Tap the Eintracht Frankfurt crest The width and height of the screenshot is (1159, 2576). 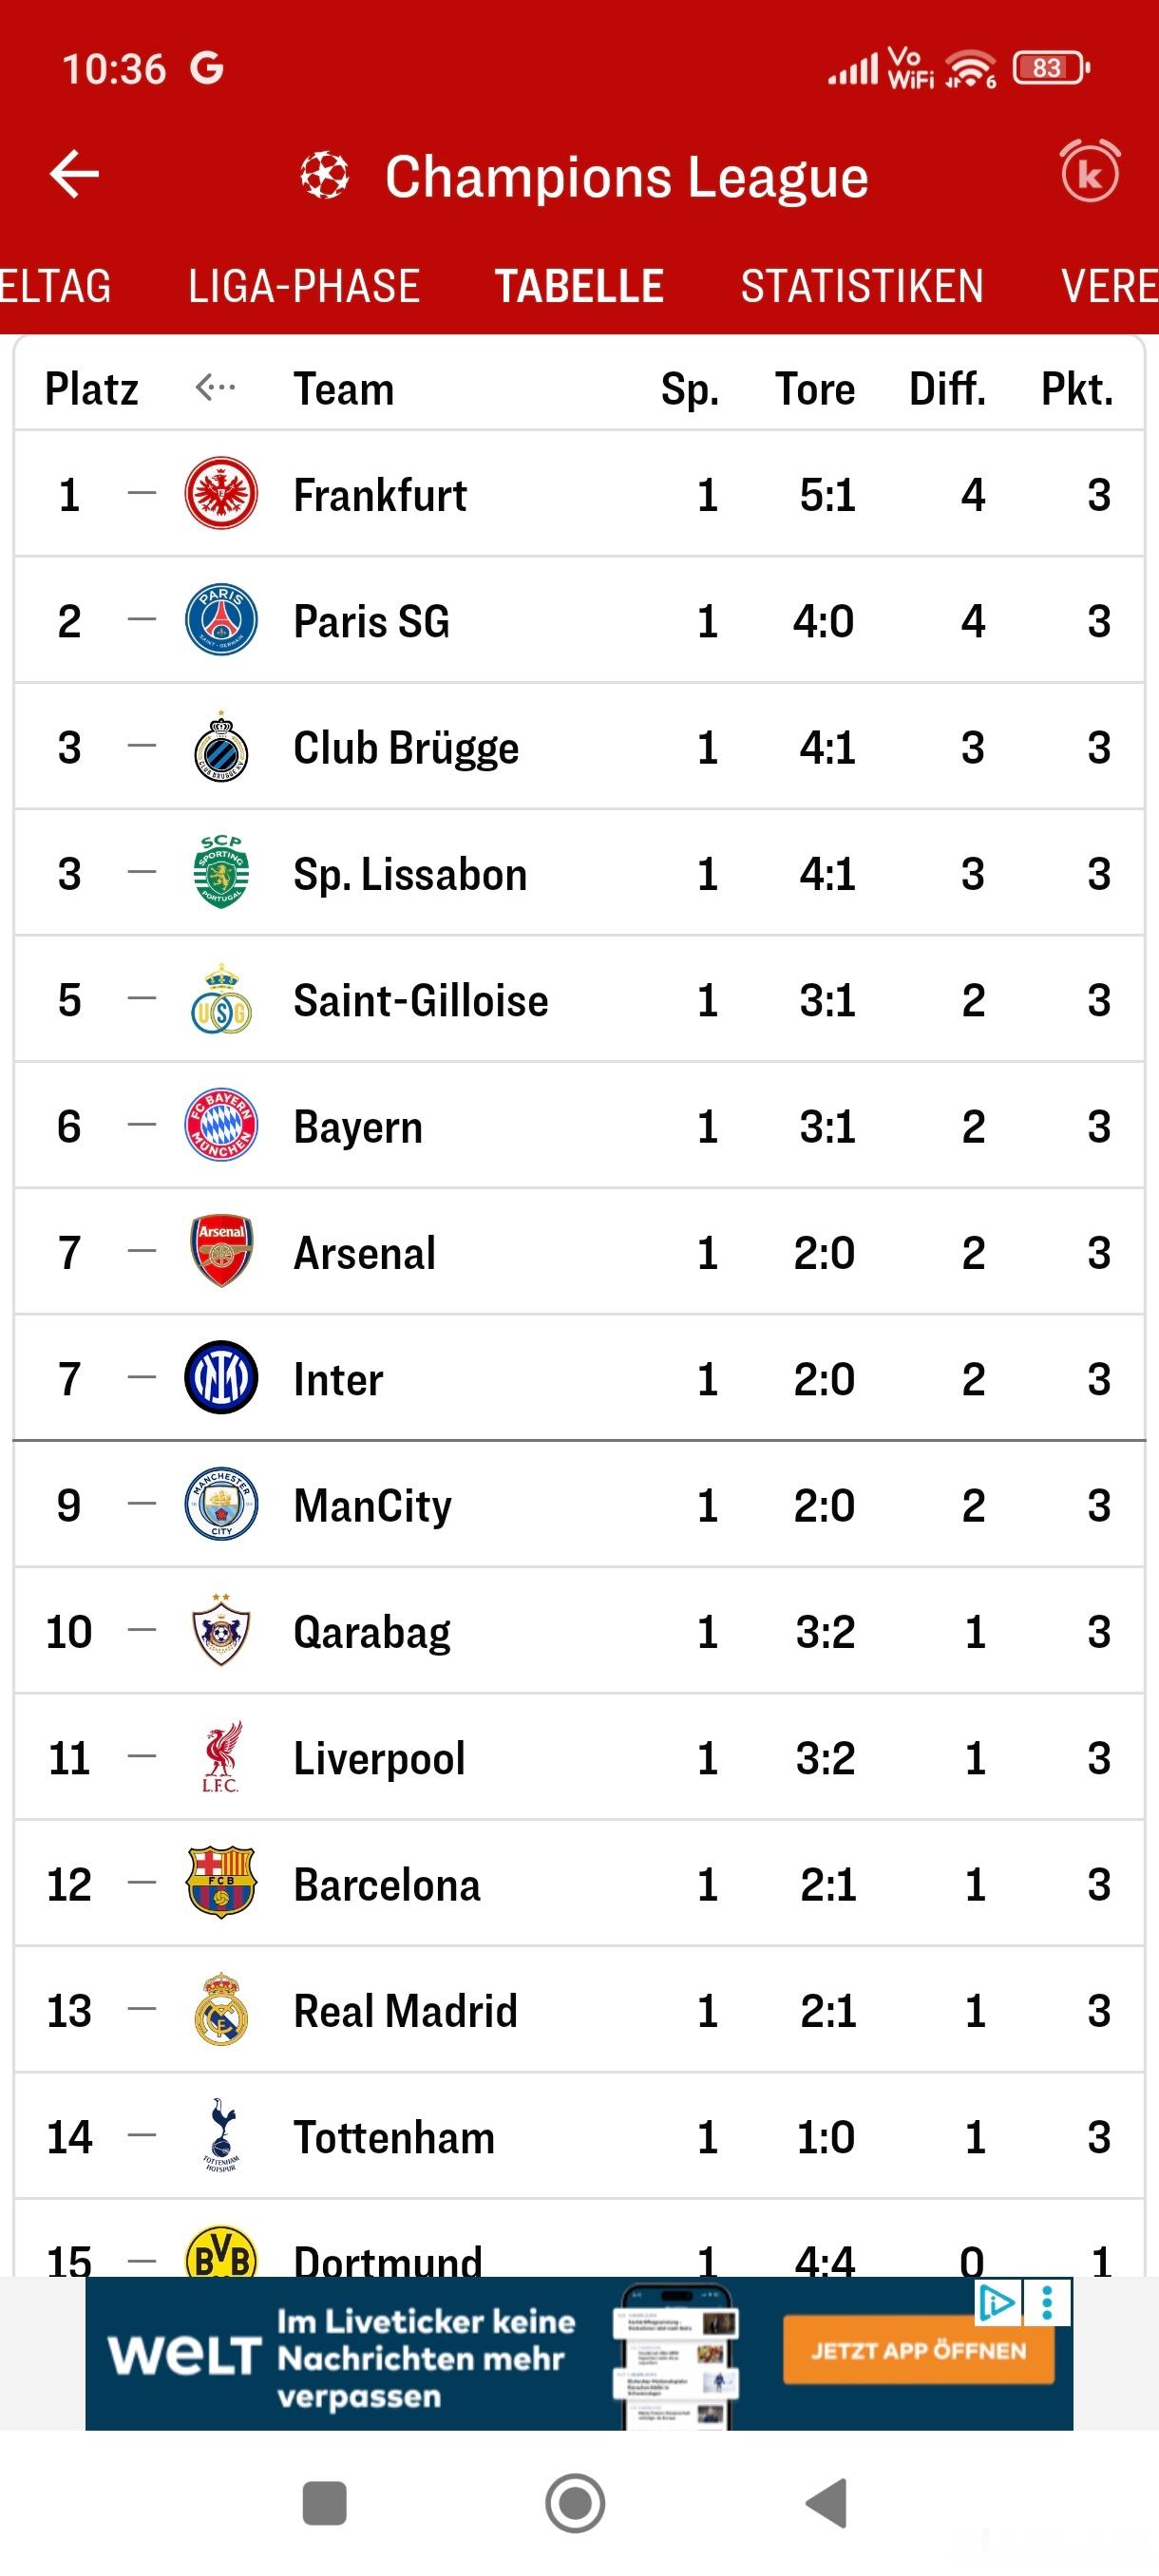point(221,494)
